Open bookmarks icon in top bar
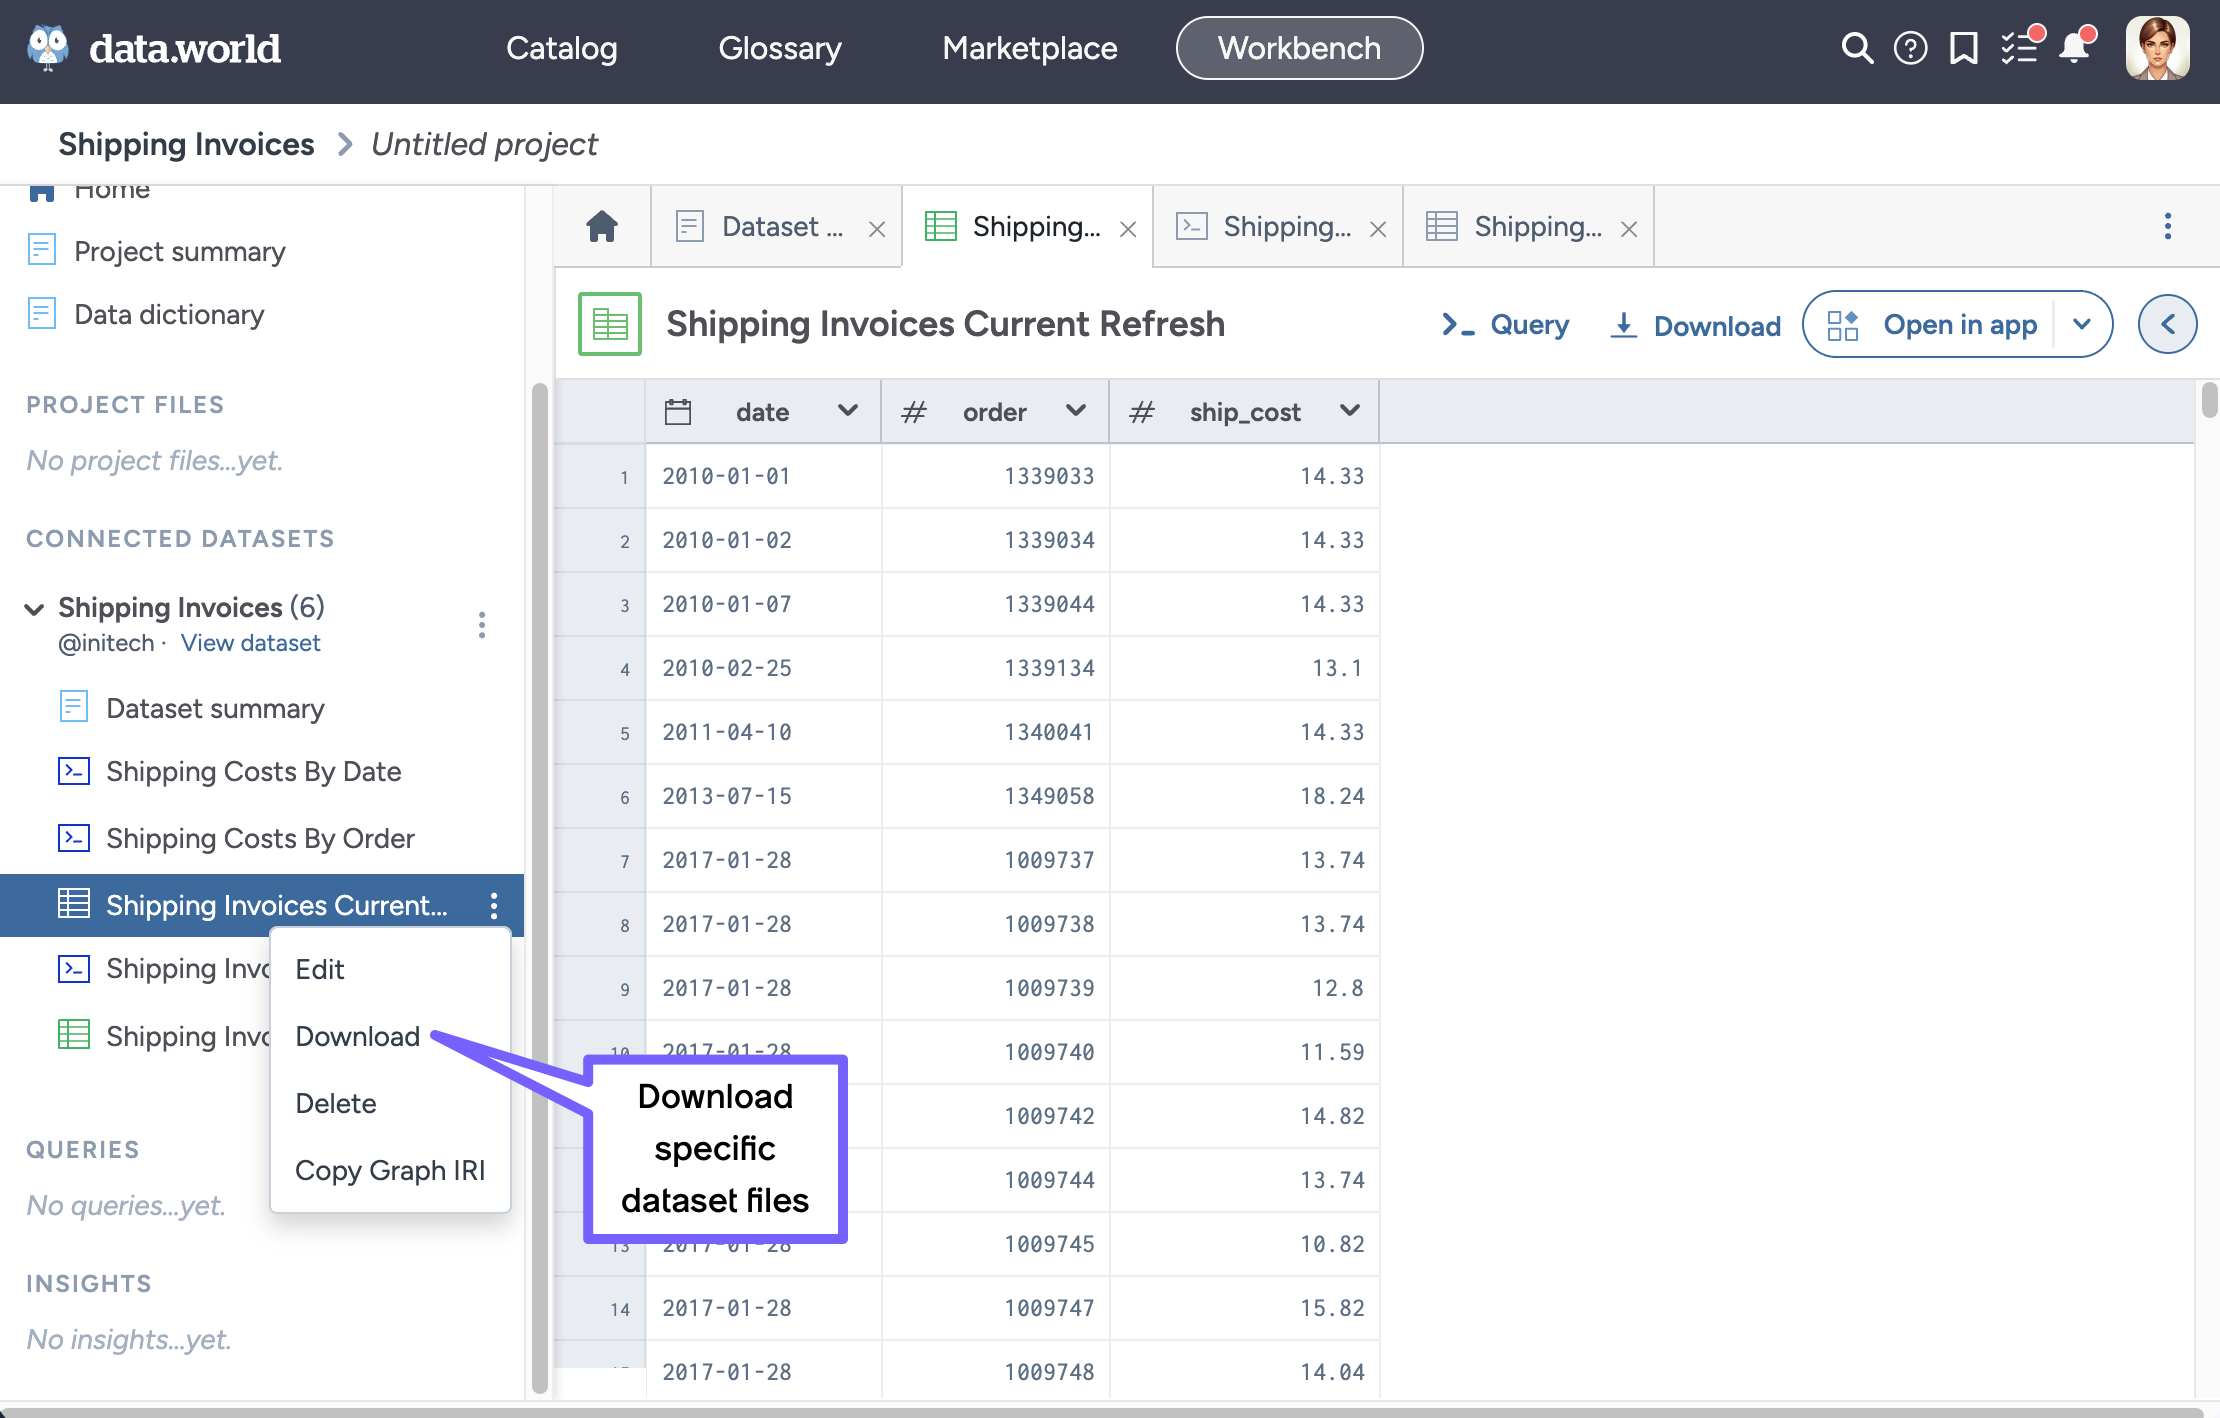2220x1418 pixels. coord(1964,48)
